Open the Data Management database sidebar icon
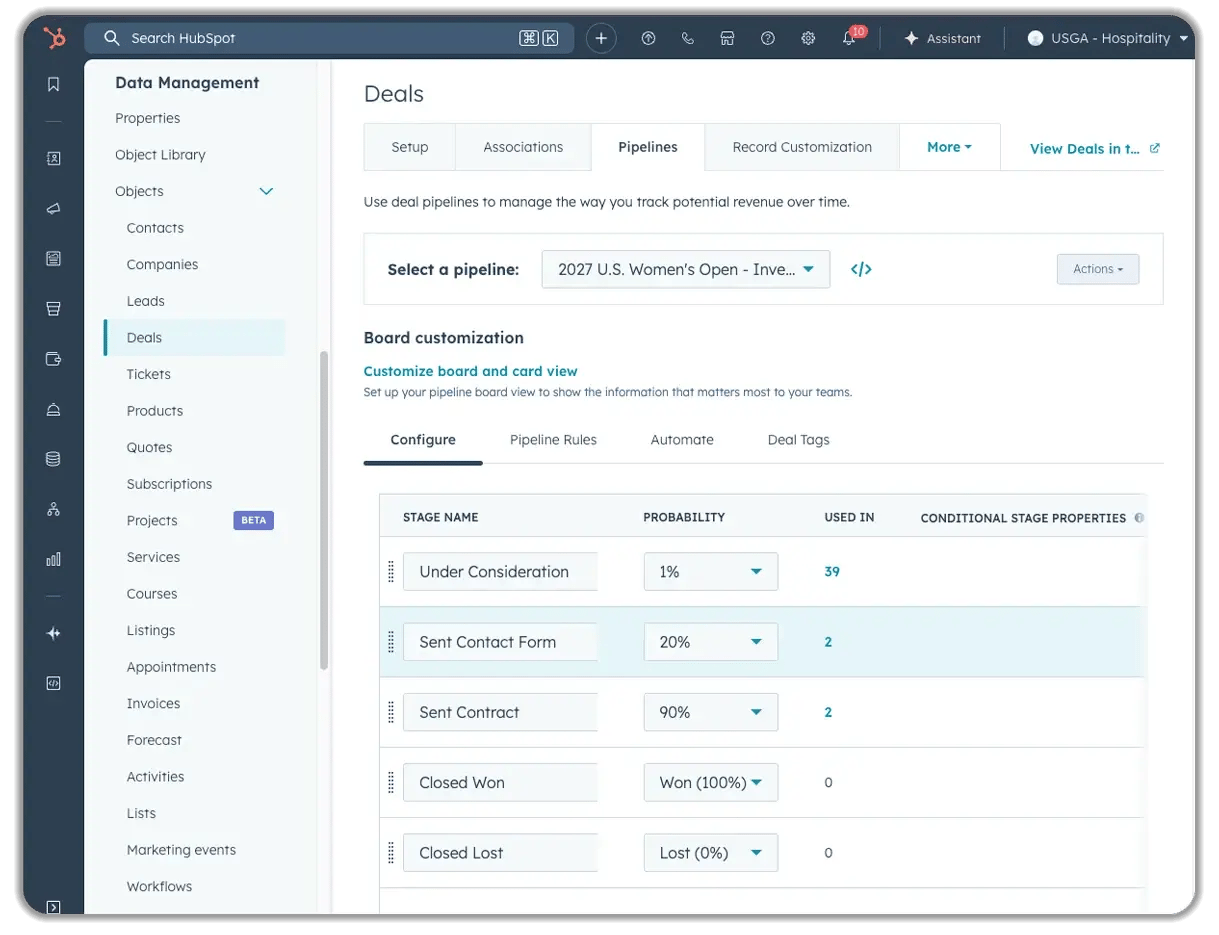Image resolution: width=1219 pixels, height=935 pixels. click(53, 458)
